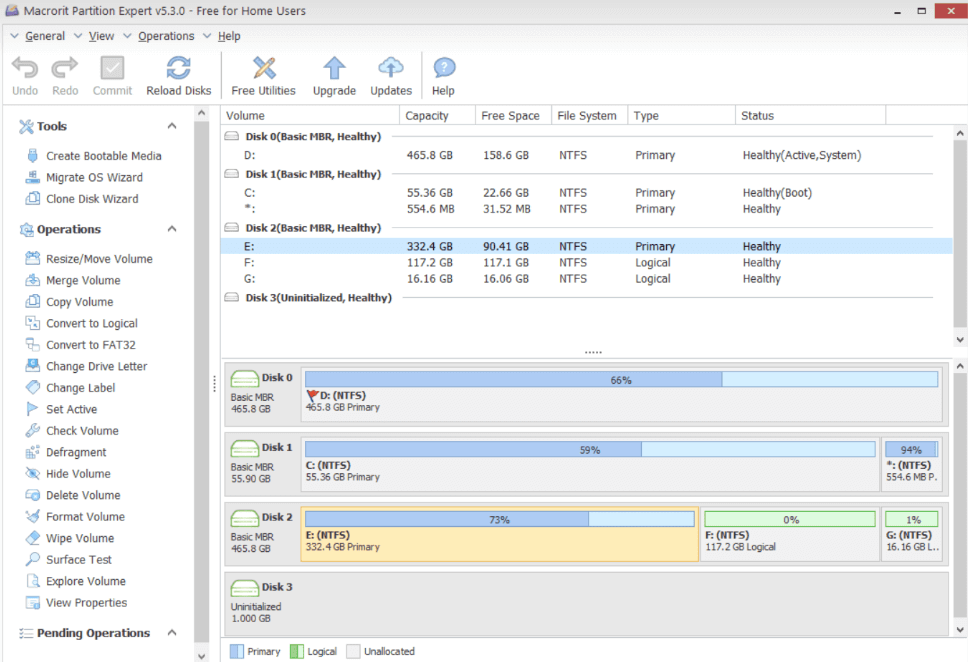Click volume list scroll down arrow

pyautogui.click(x=960, y=340)
